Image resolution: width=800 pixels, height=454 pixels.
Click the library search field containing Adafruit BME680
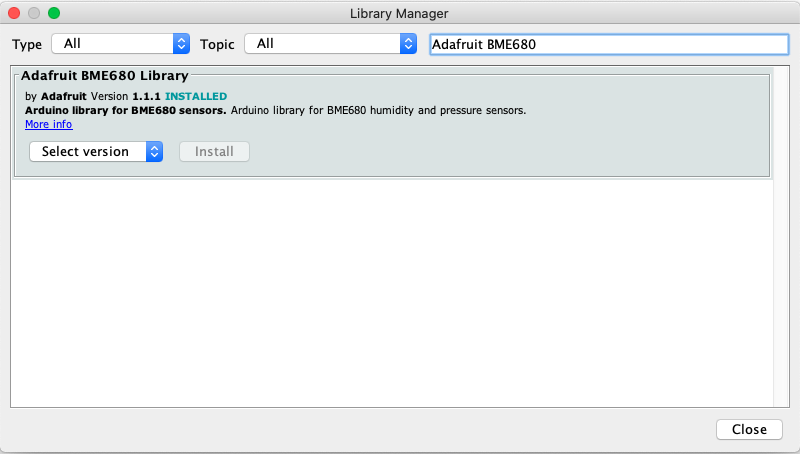click(609, 44)
